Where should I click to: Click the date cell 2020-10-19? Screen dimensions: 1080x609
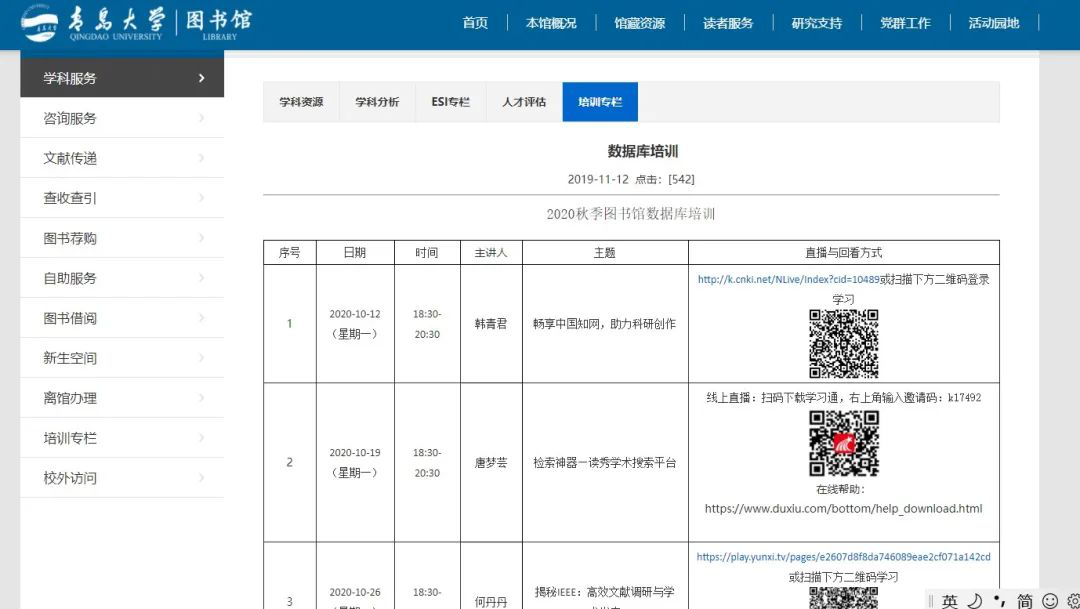tap(355, 462)
